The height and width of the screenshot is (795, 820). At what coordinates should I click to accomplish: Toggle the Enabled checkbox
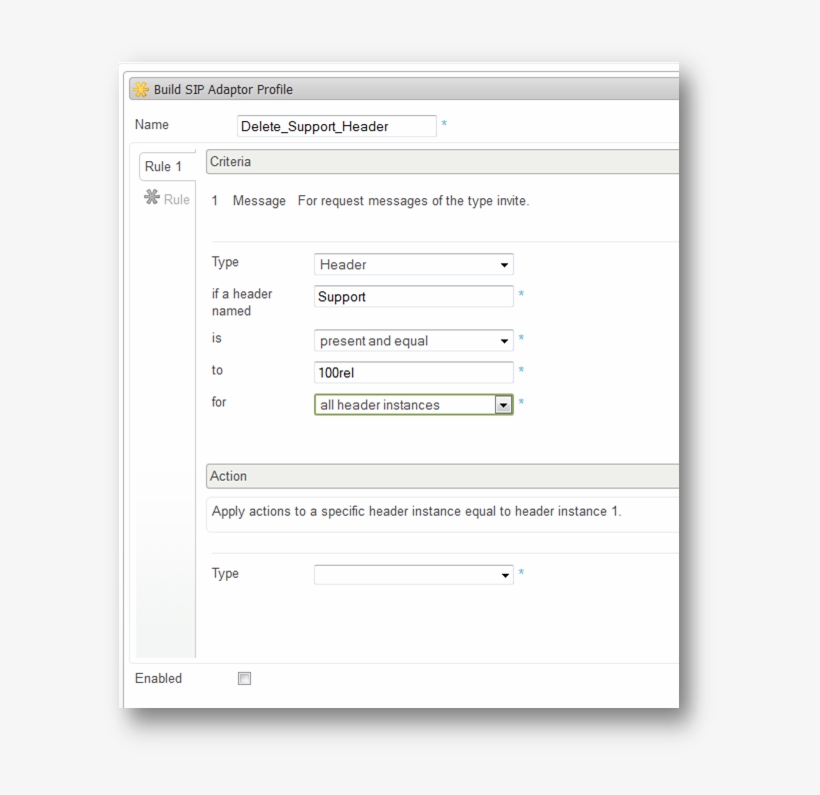tap(244, 679)
